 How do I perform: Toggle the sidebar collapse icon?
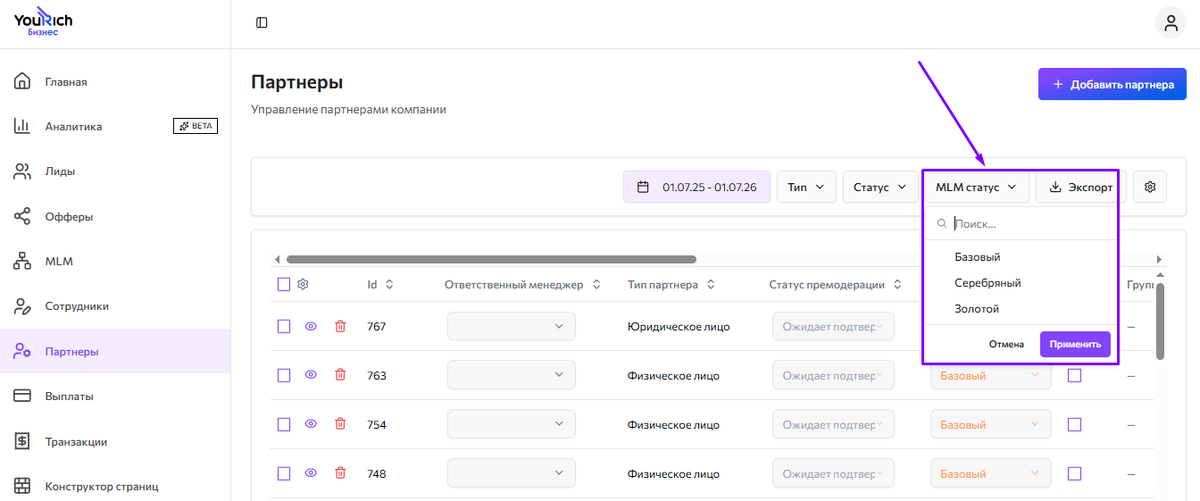tap(261, 22)
